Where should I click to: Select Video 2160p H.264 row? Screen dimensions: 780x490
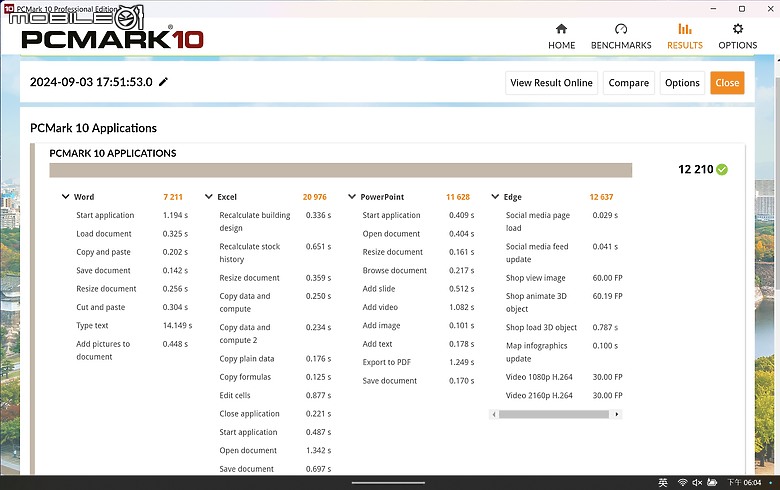(564, 395)
